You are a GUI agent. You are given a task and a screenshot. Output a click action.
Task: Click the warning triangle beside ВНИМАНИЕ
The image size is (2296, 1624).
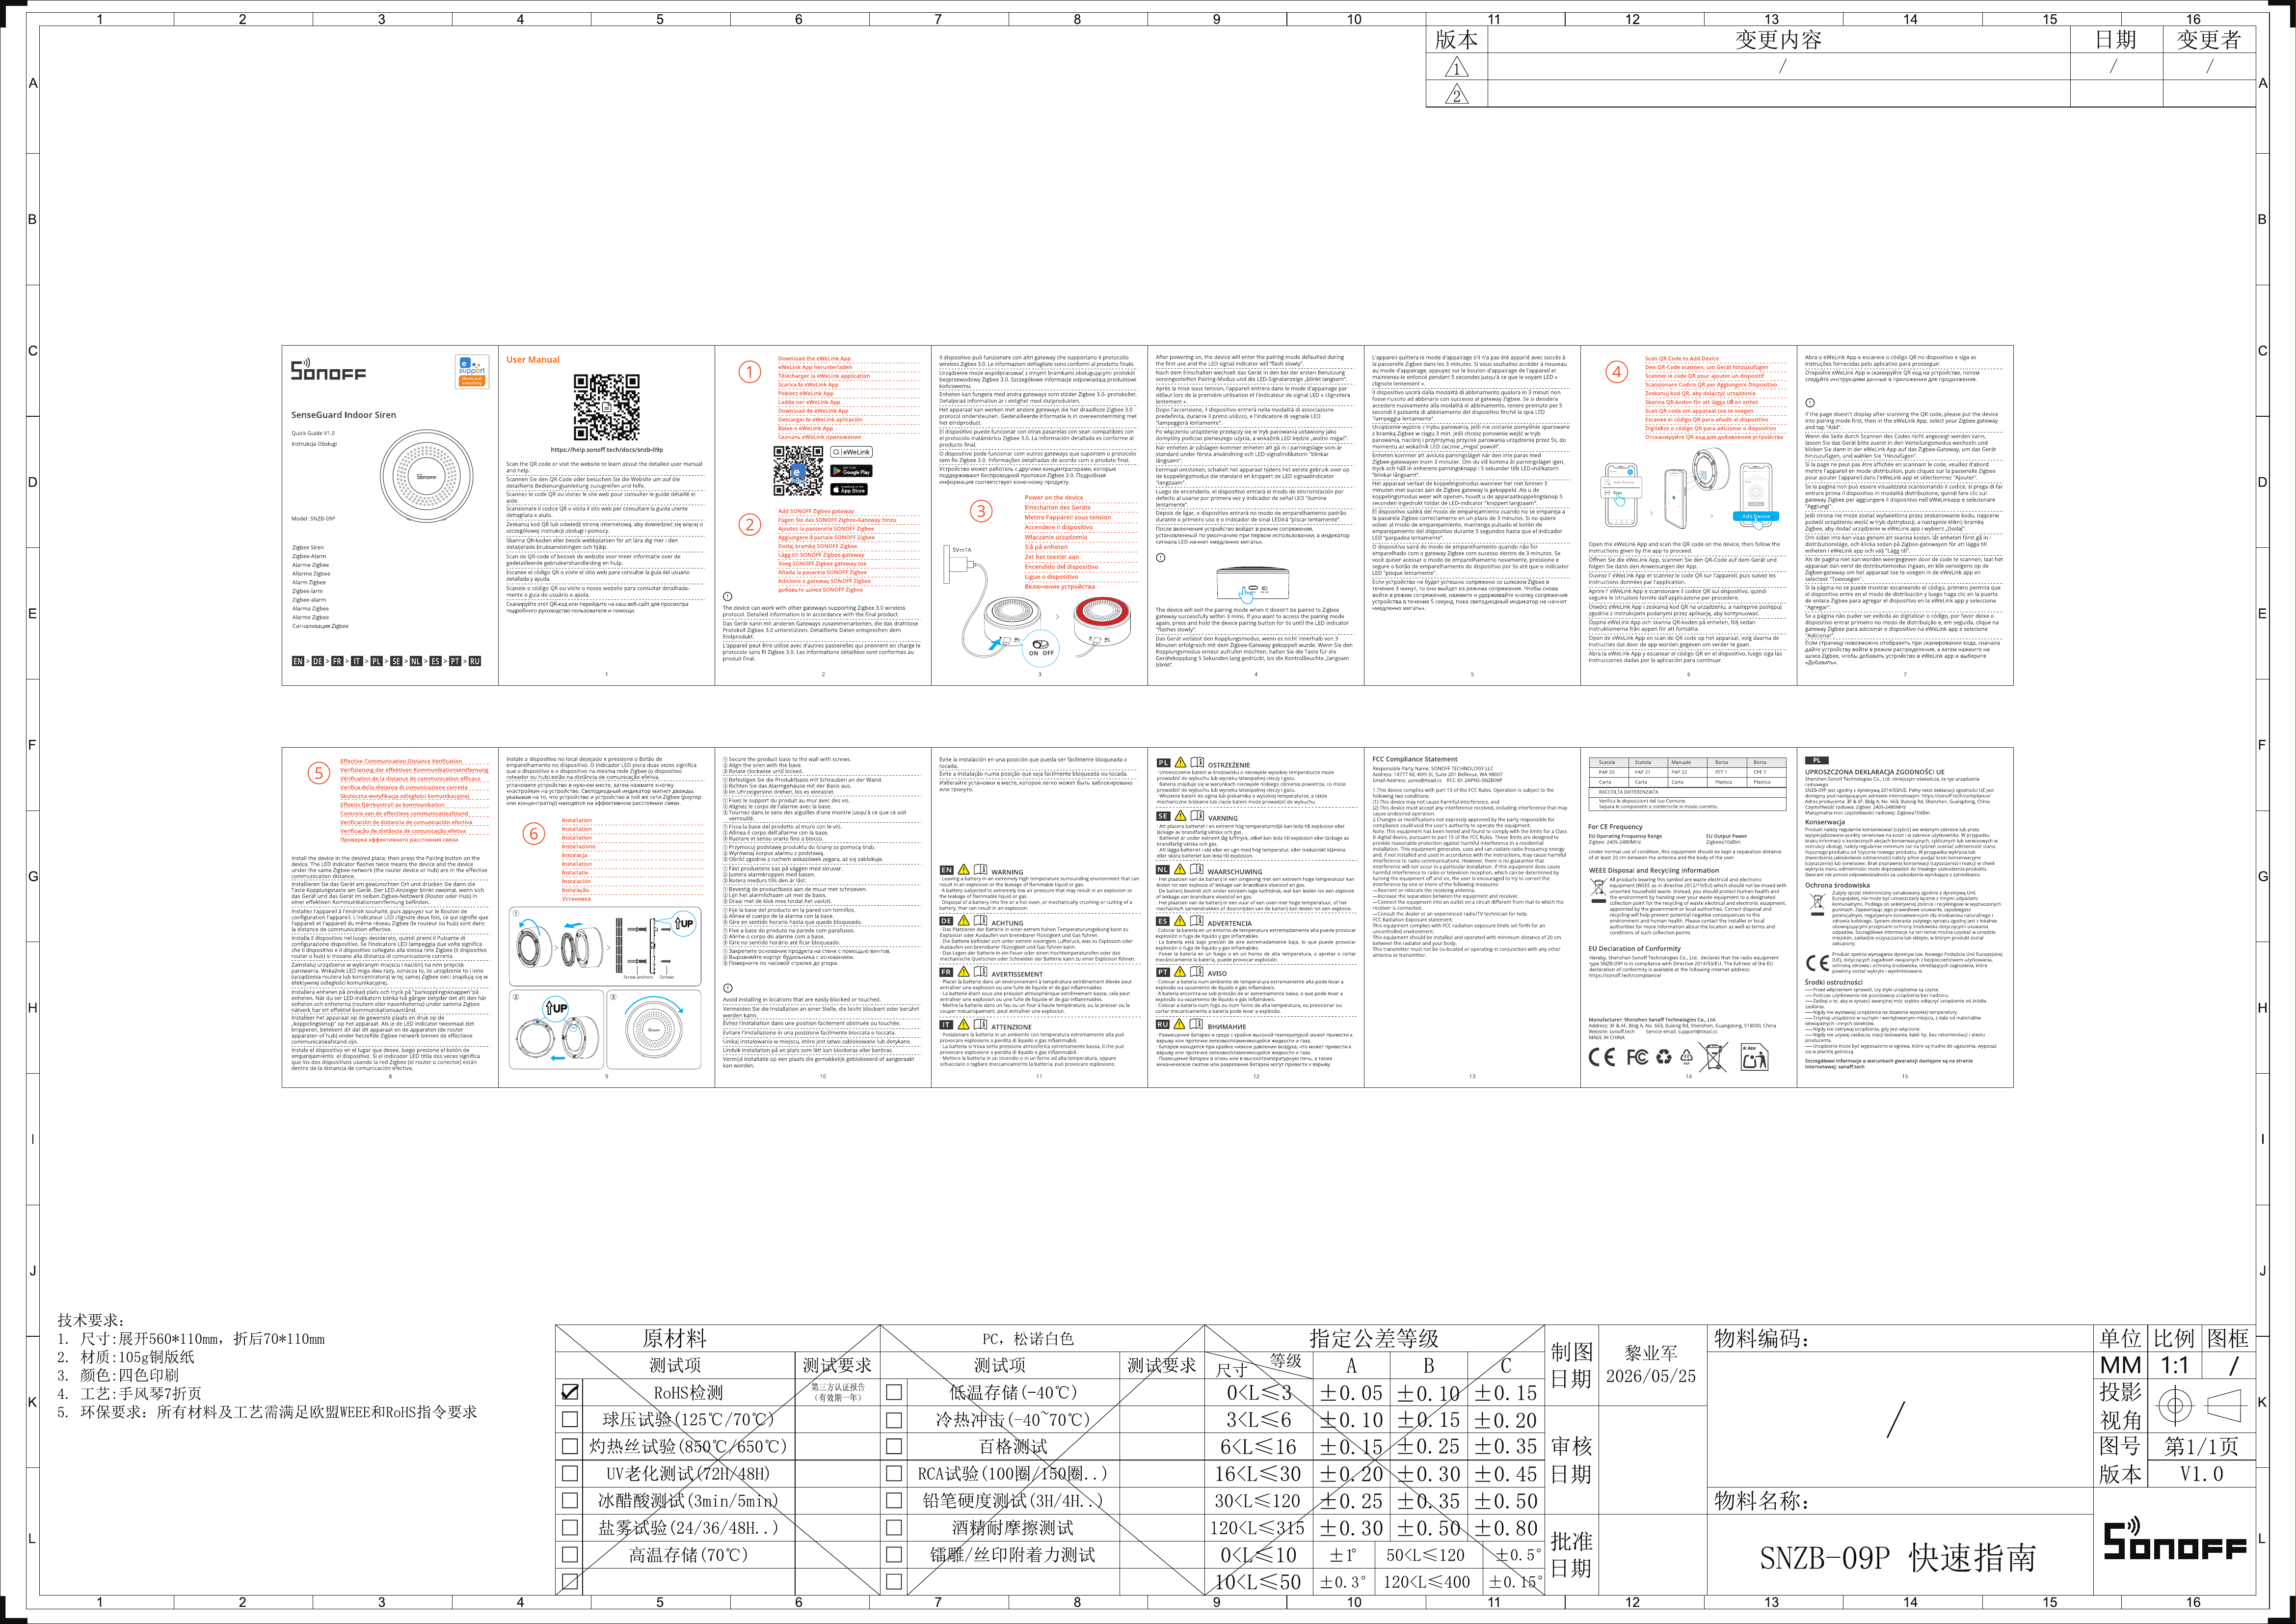(x=1180, y=1025)
